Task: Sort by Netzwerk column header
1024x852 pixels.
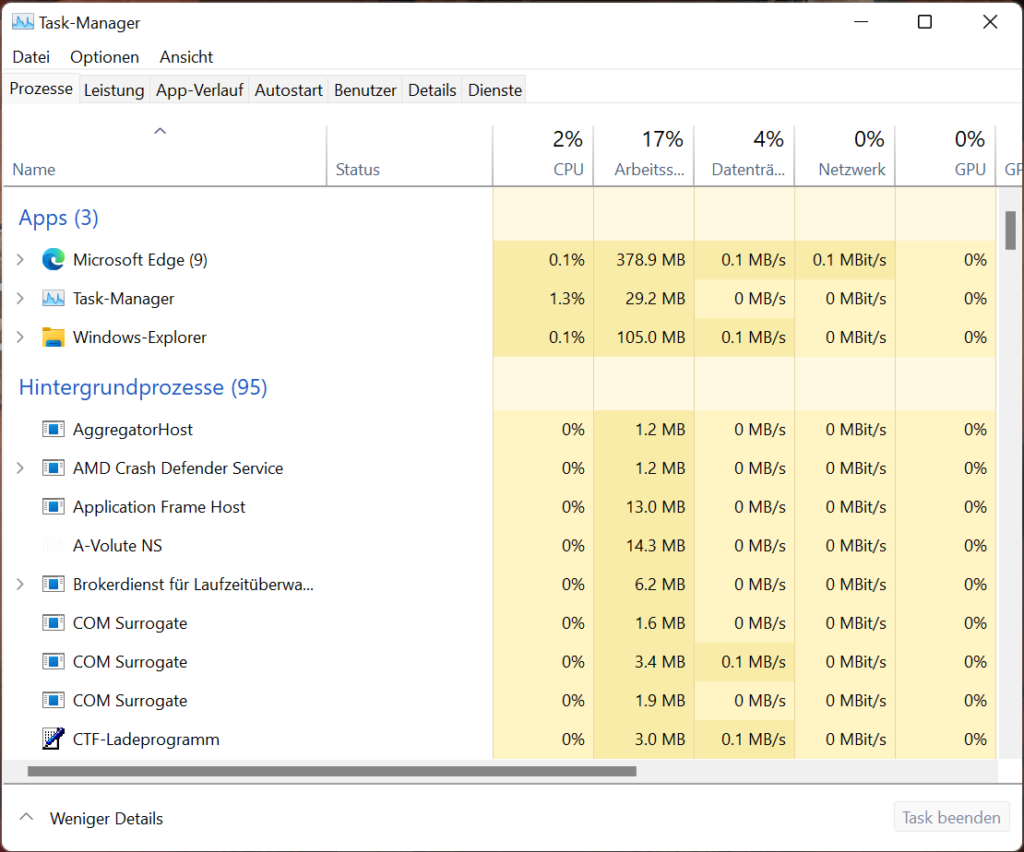Action: pos(845,155)
